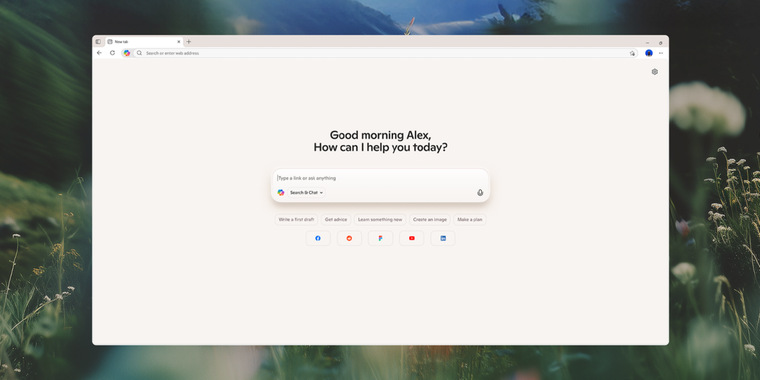Go back with the back arrow
The width and height of the screenshot is (760, 380).
[x=99, y=53]
